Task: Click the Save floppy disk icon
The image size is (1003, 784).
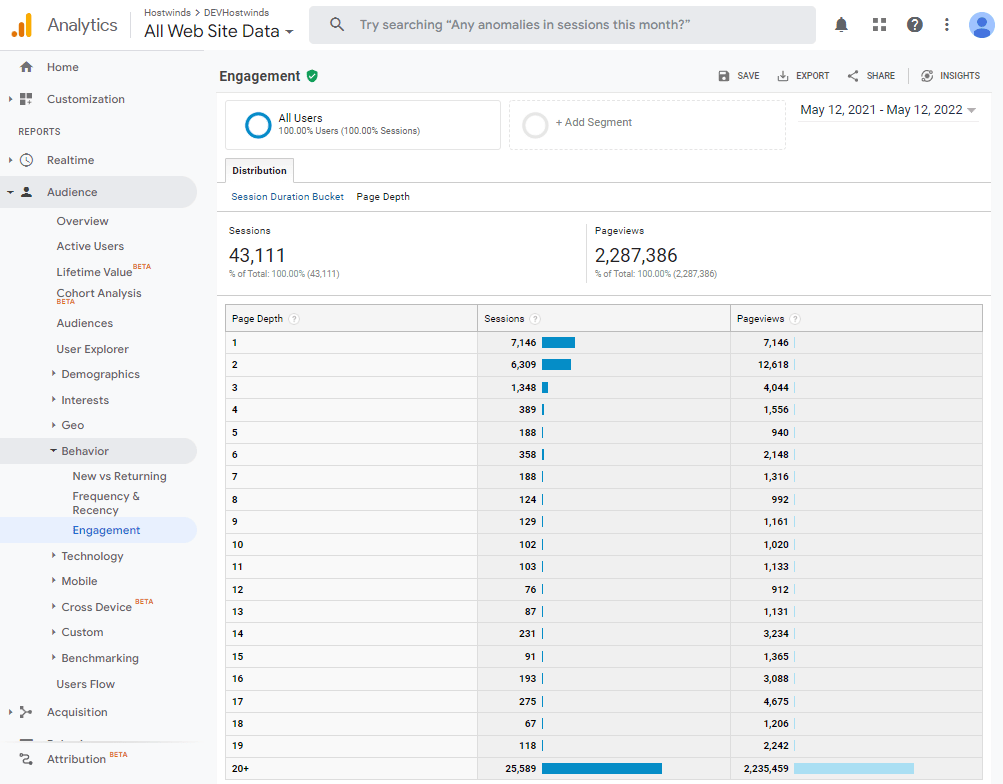Action: pos(723,76)
